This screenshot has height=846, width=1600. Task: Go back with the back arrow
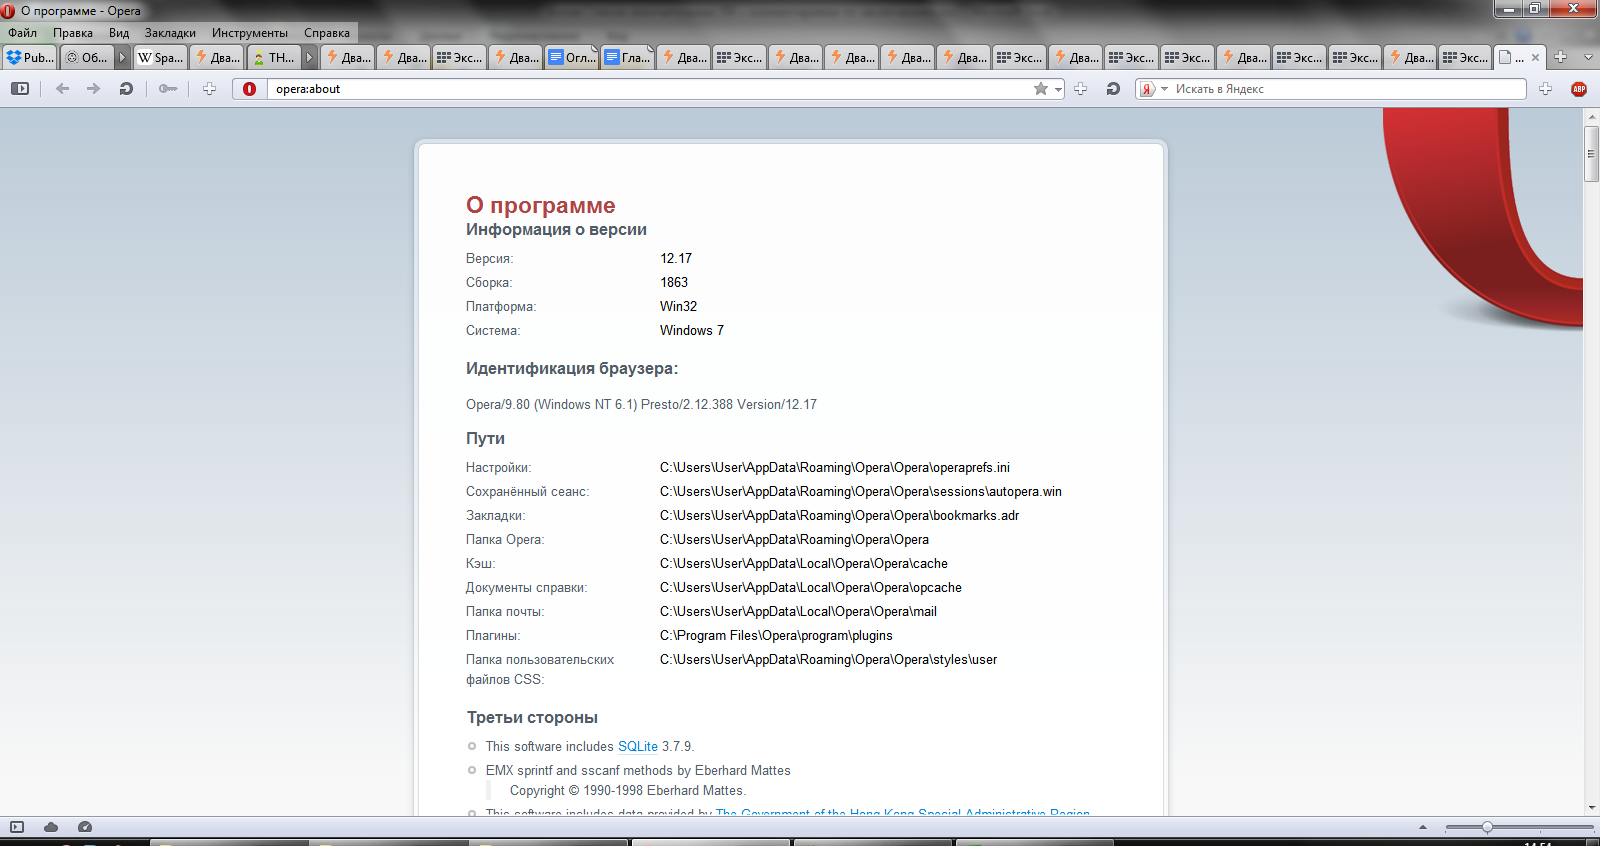click(62, 89)
